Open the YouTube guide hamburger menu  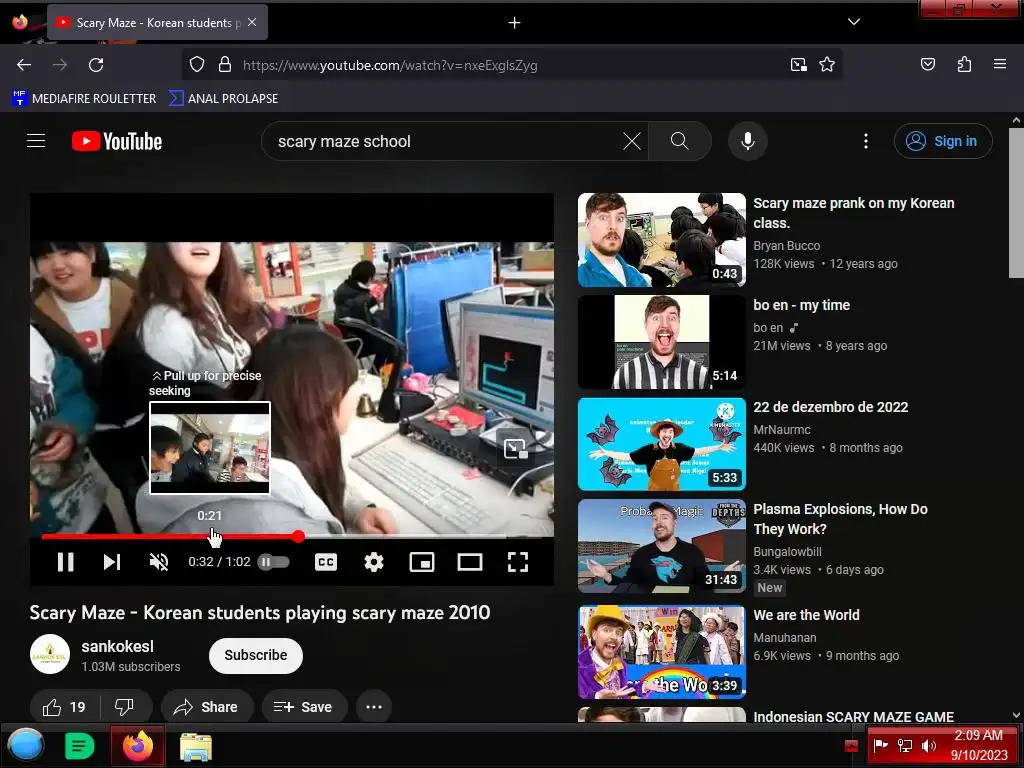click(36, 141)
